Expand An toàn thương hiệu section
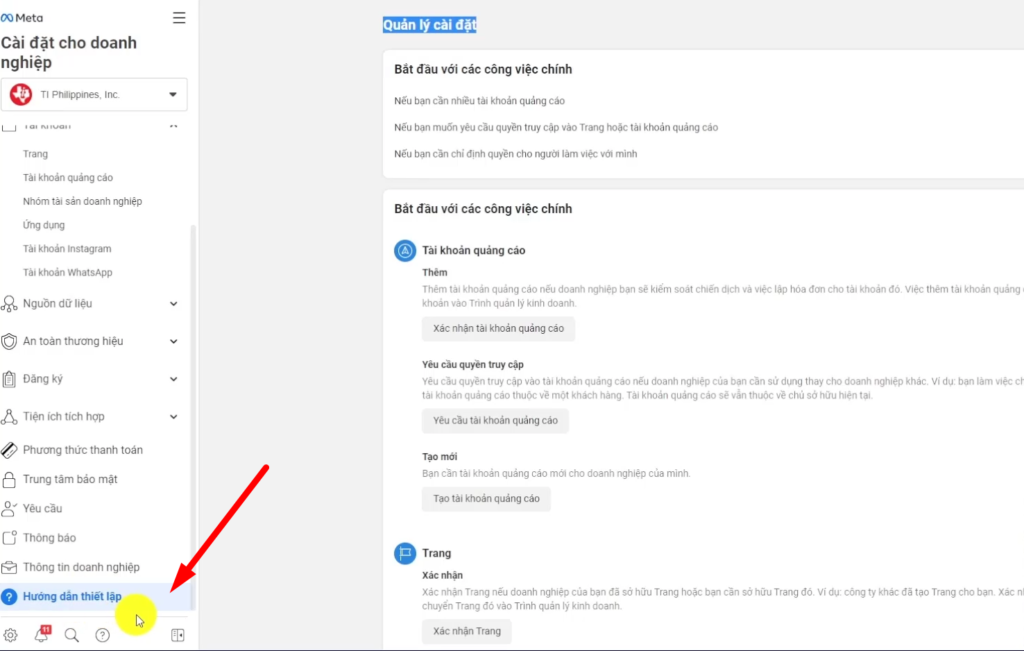The image size is (1024, 651). [89, 341]
